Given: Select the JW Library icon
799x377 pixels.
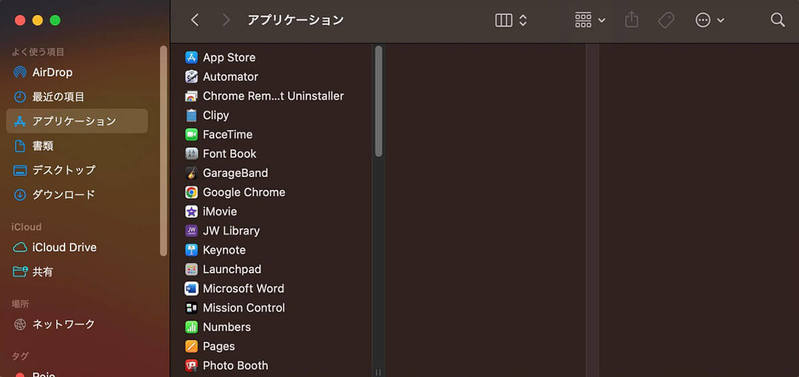Looking at the screenshot, I should tap(191, 231).
